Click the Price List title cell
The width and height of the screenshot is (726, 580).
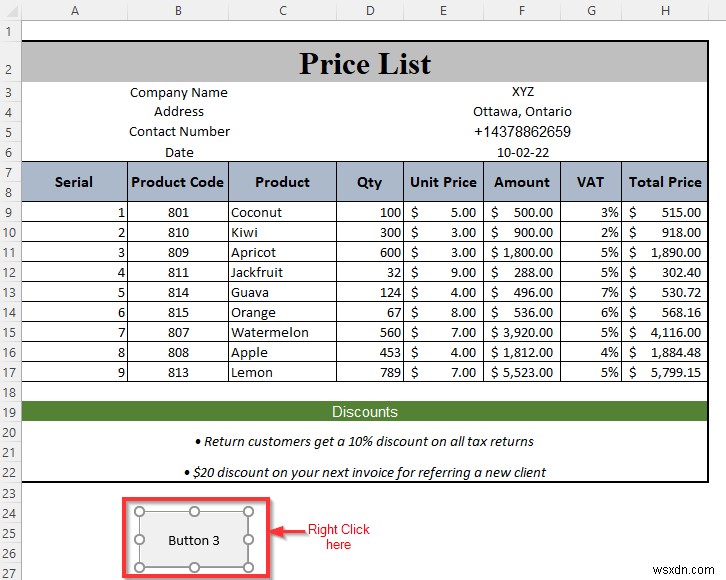pos(365,62)
